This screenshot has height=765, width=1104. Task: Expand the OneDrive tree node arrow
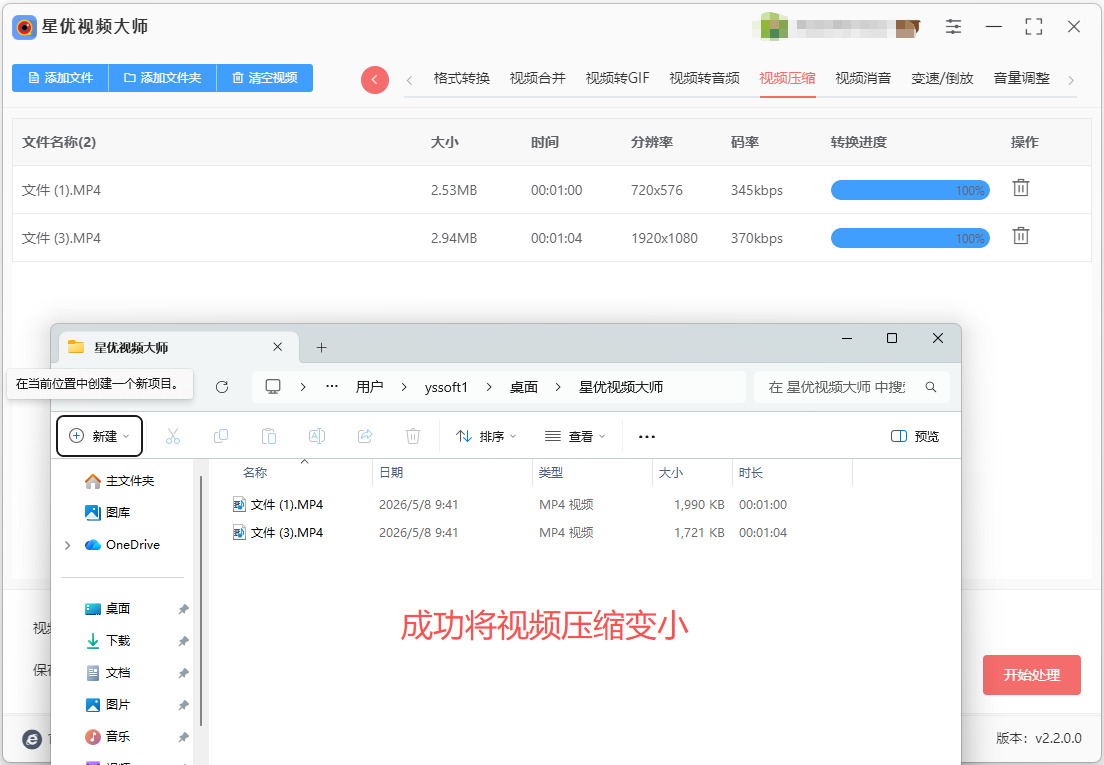tap(68, 545)
